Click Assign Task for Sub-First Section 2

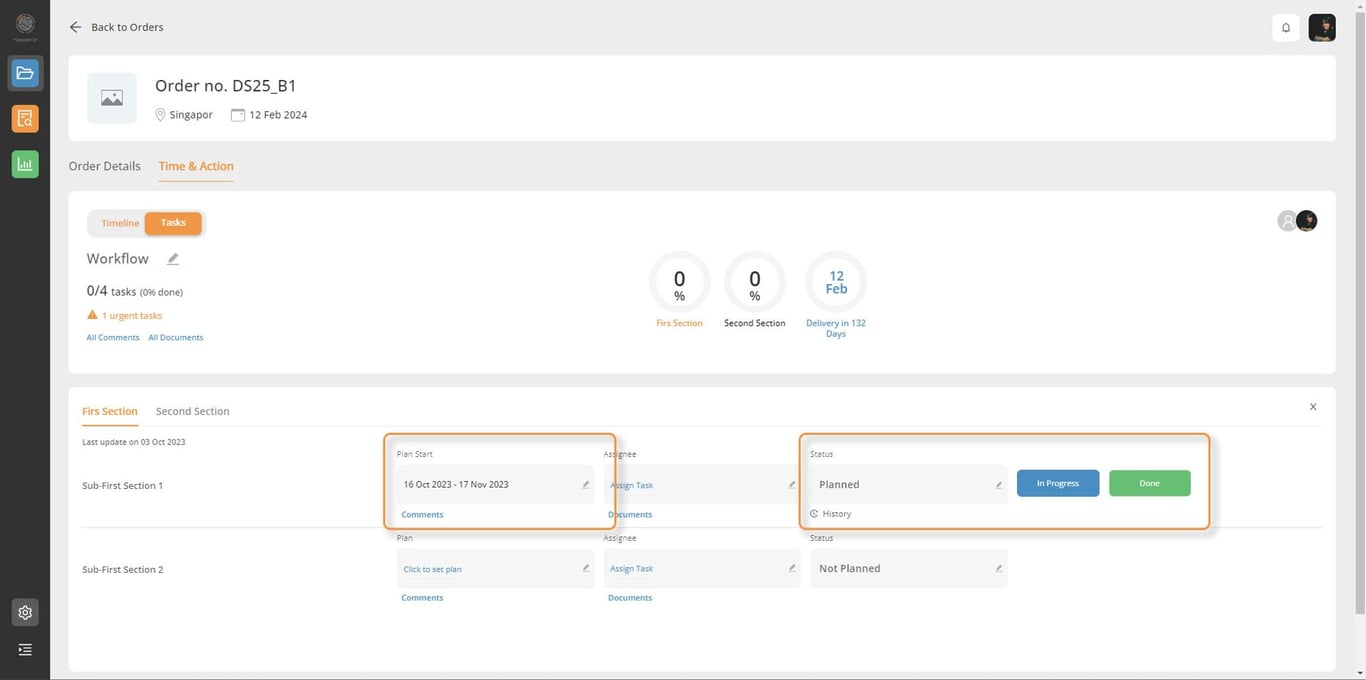point(632,568)
